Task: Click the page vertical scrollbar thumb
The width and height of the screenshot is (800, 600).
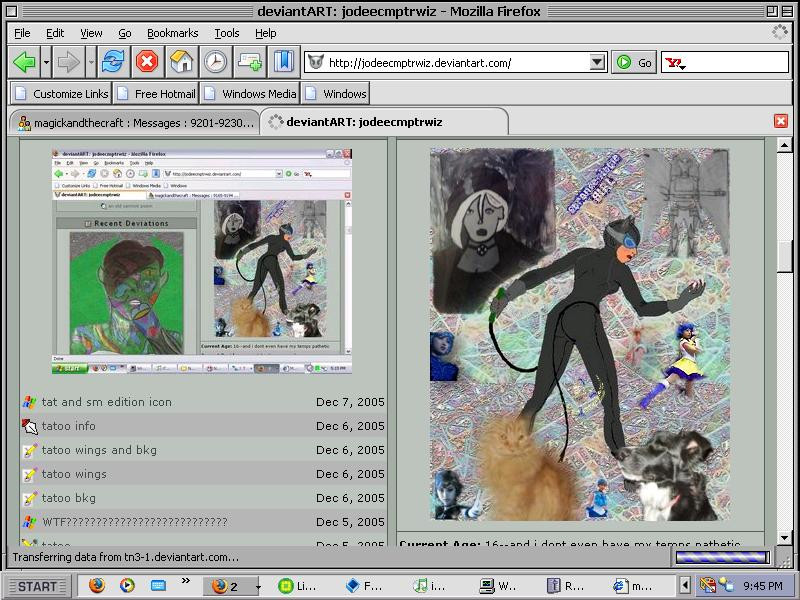Action: [x=784, y=256]
